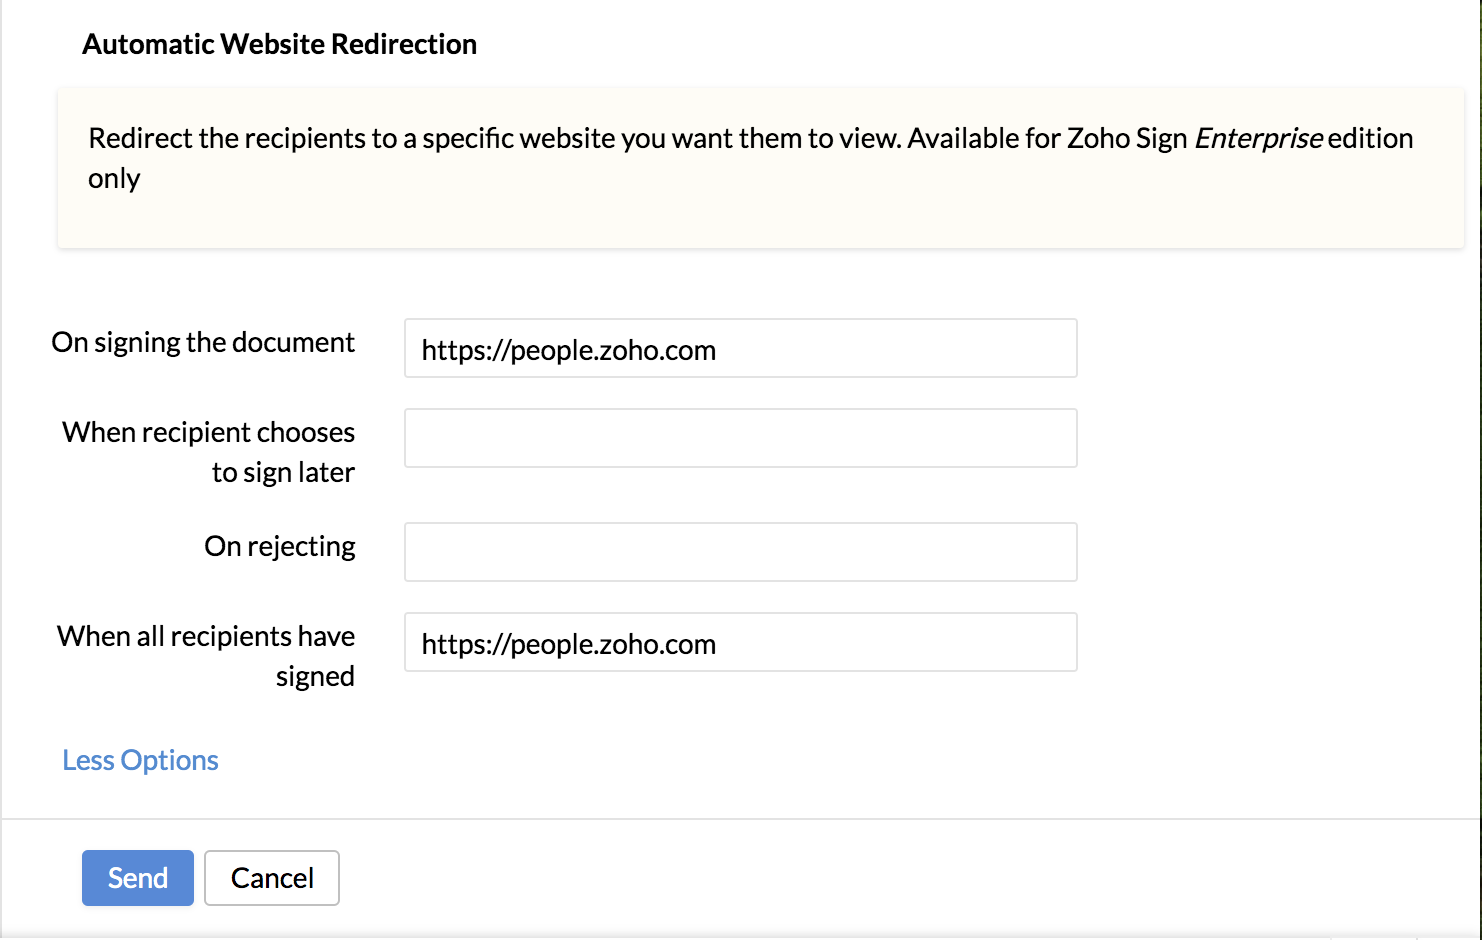Click the italic word Enterprise in banner
Image resolution: width=1482 pixels, height=940 pixels.
click(x=1258, y=138)
